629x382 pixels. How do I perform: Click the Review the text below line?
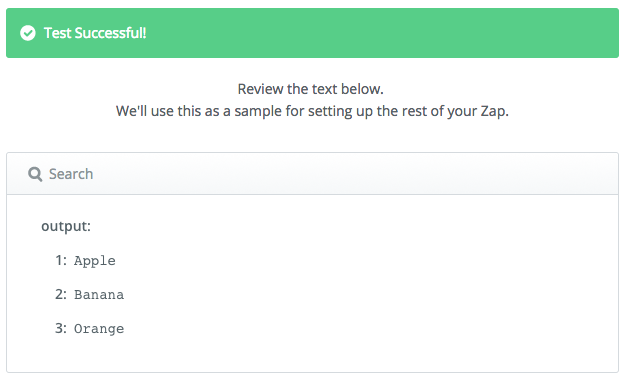pyautogui.click(x=310, y=89)
